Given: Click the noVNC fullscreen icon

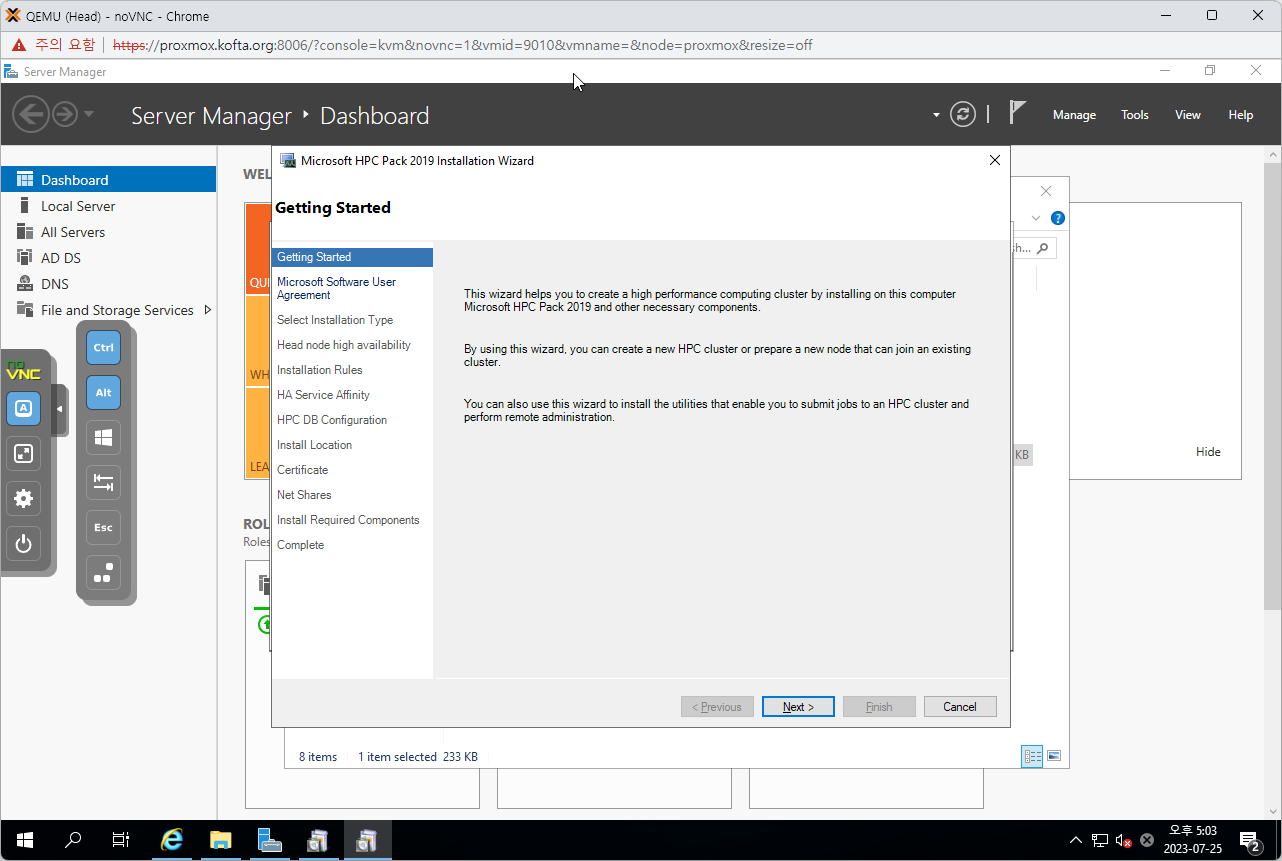Looking at the screenshot, I should tap(24, 453).
